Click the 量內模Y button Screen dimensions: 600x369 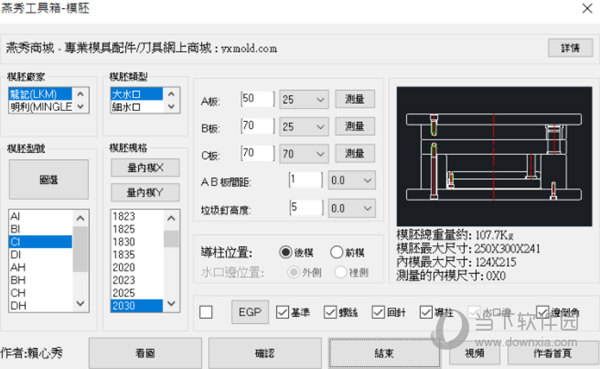tap(145, 193)
